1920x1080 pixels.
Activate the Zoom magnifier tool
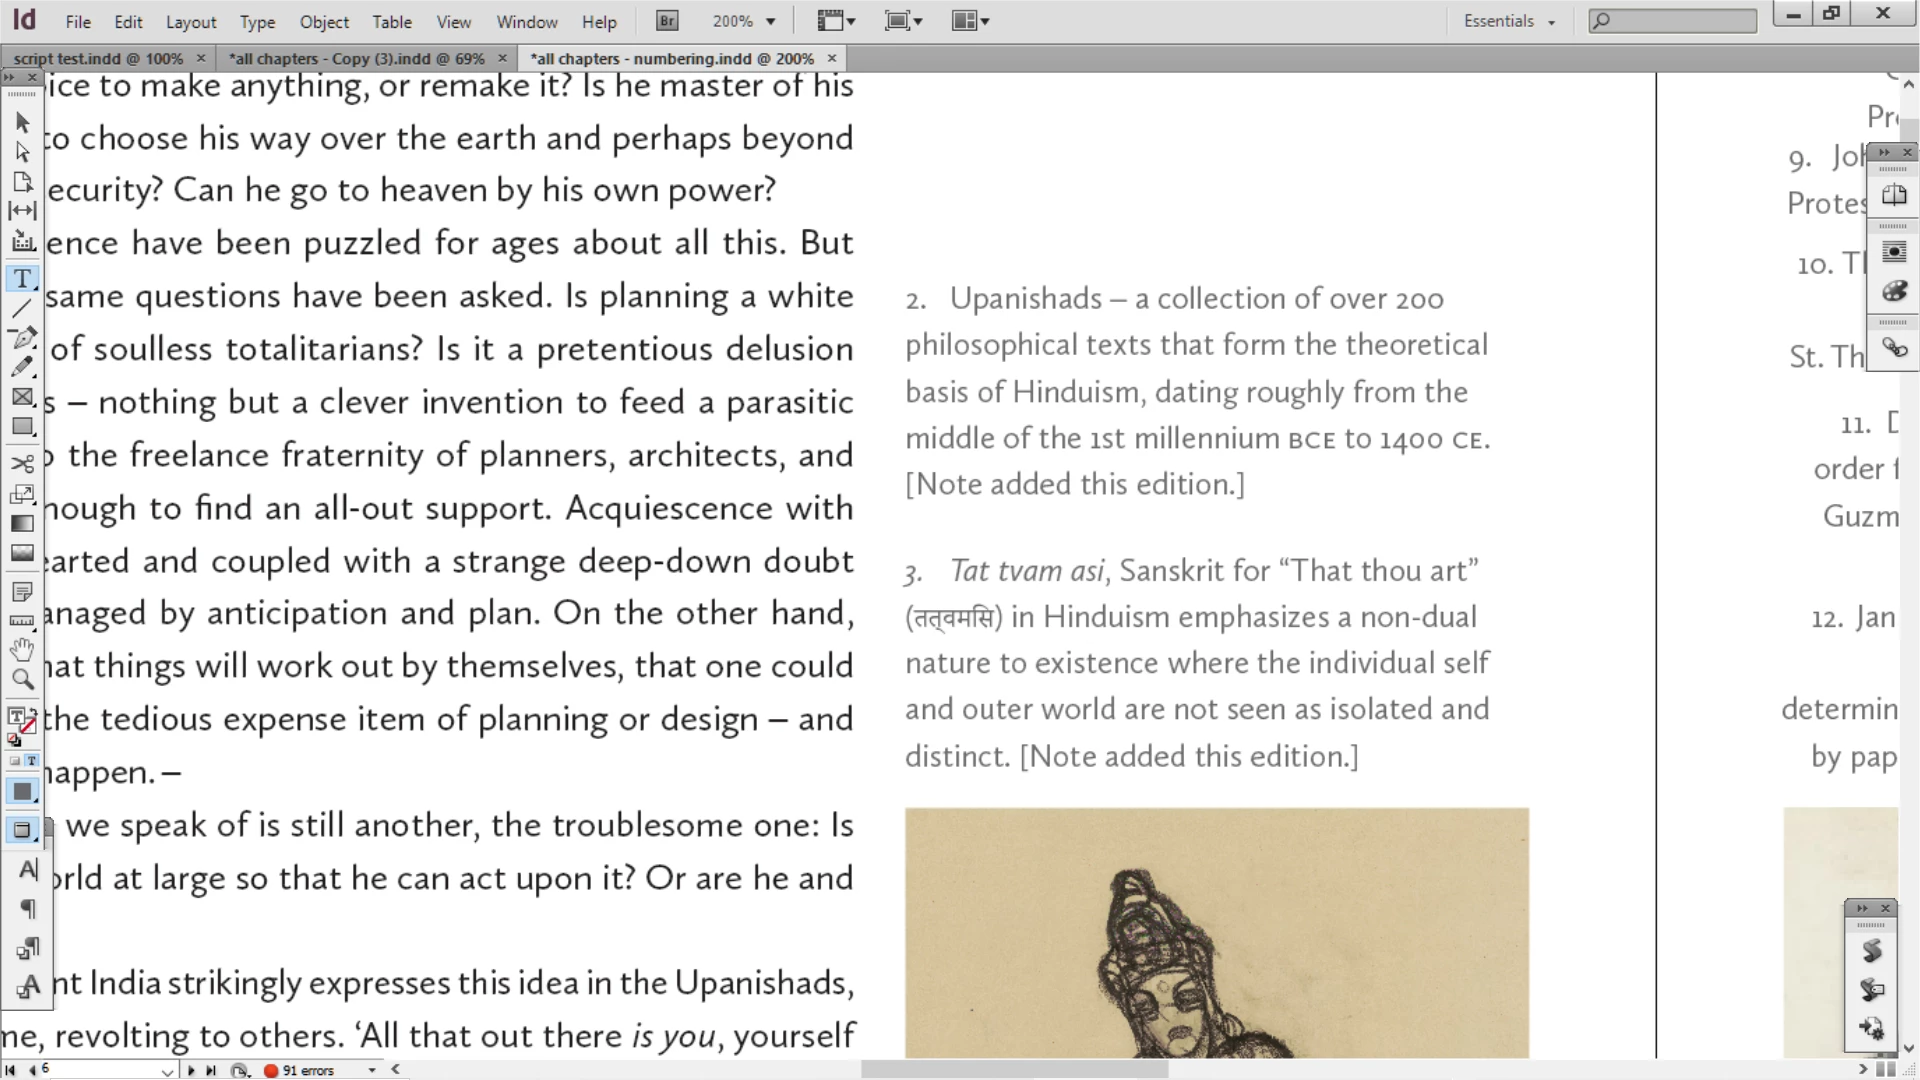coord(23,679)
